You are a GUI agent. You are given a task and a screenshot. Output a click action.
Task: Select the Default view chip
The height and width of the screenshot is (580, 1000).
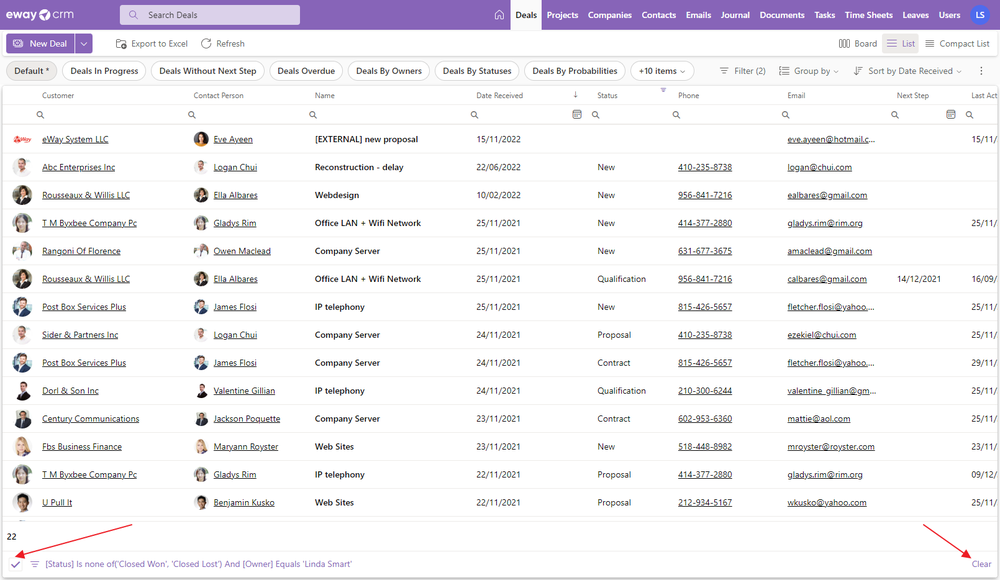[31, 71]
